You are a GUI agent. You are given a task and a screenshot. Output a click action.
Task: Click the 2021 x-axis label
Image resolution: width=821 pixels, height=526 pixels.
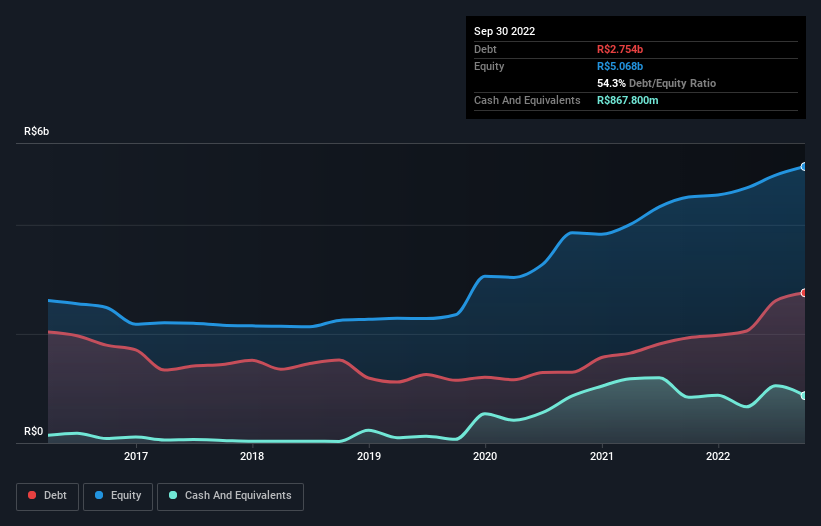coord(602,456)
